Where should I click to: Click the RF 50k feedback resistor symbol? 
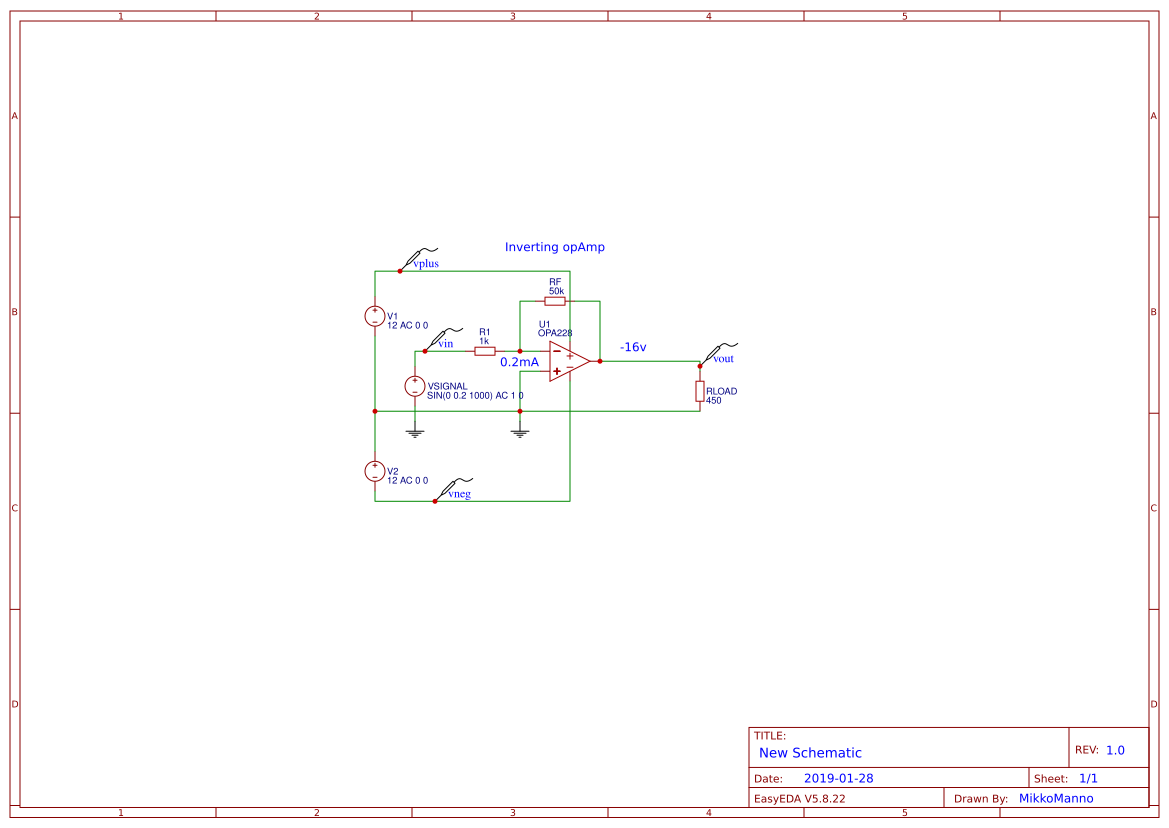(x=554, y=300)
